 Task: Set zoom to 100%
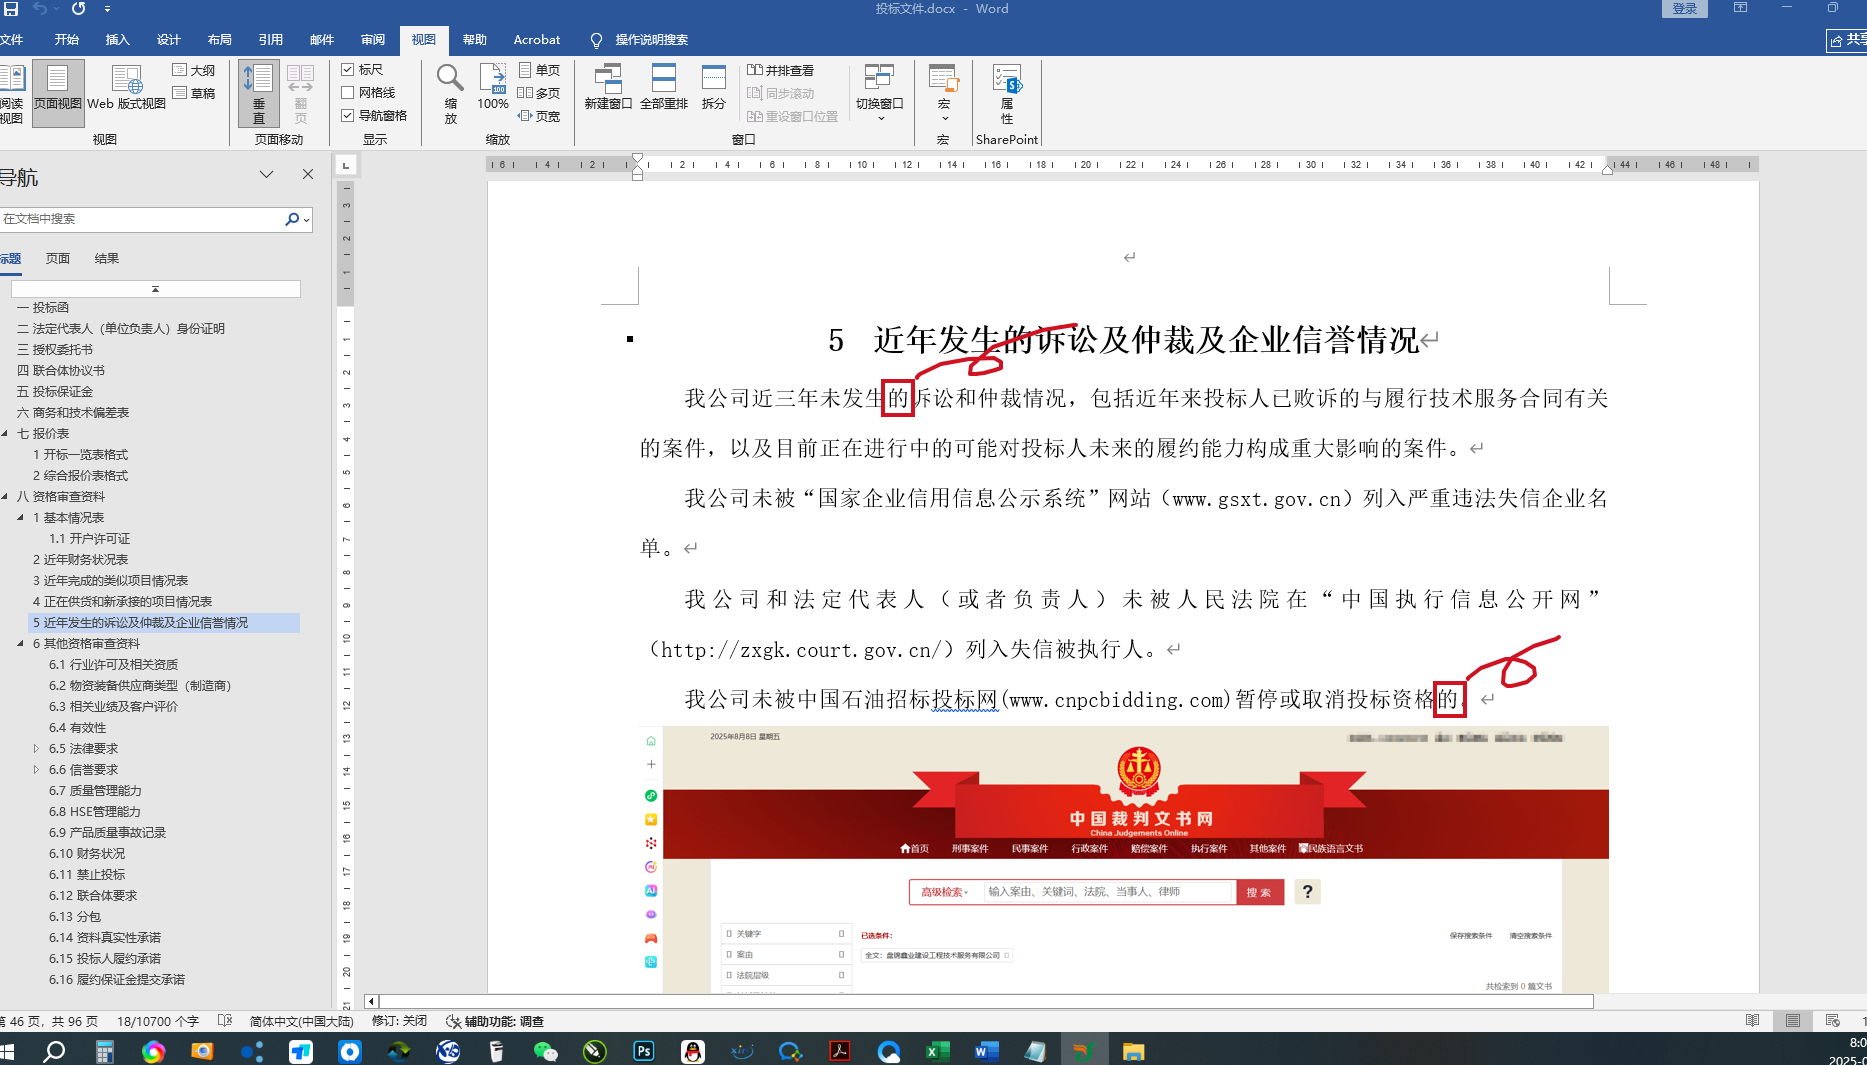(493, 88)
